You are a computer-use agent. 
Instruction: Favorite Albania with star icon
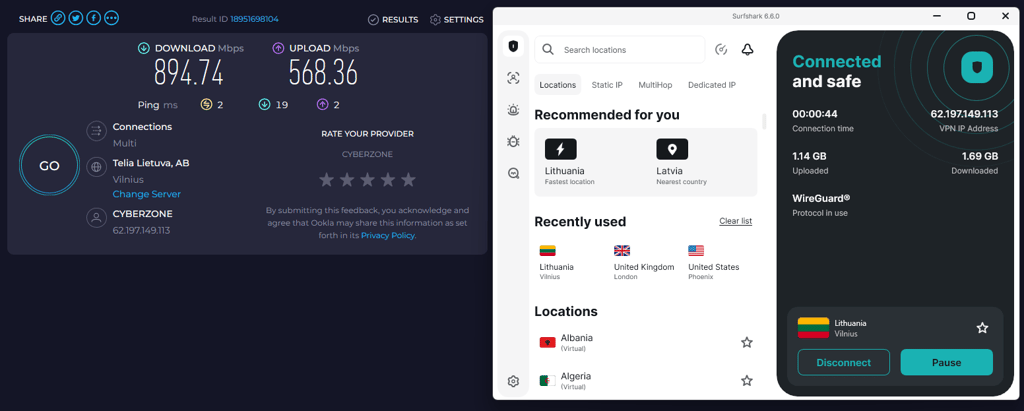coord(747,342)
